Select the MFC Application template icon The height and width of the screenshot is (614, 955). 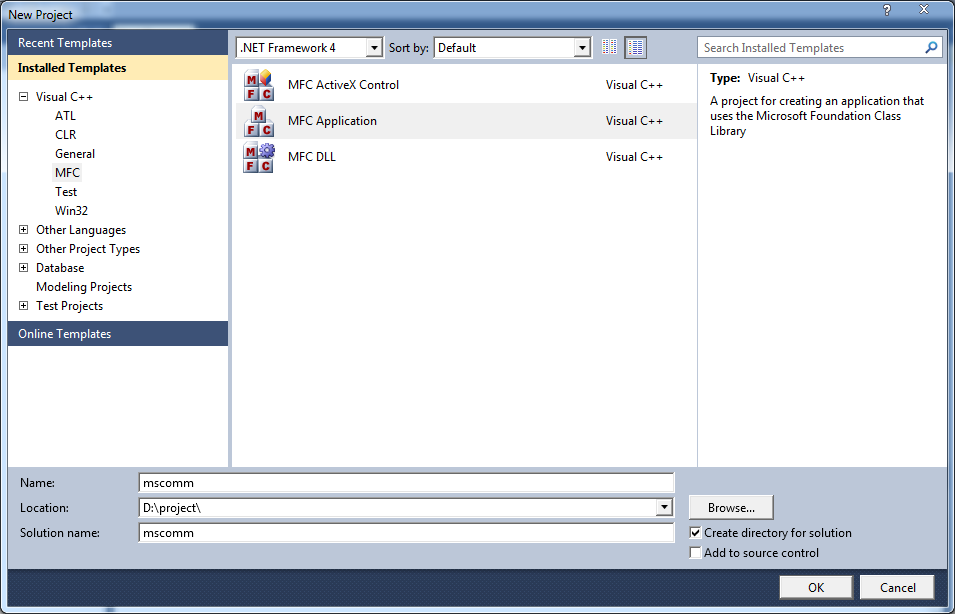(259, 121)
